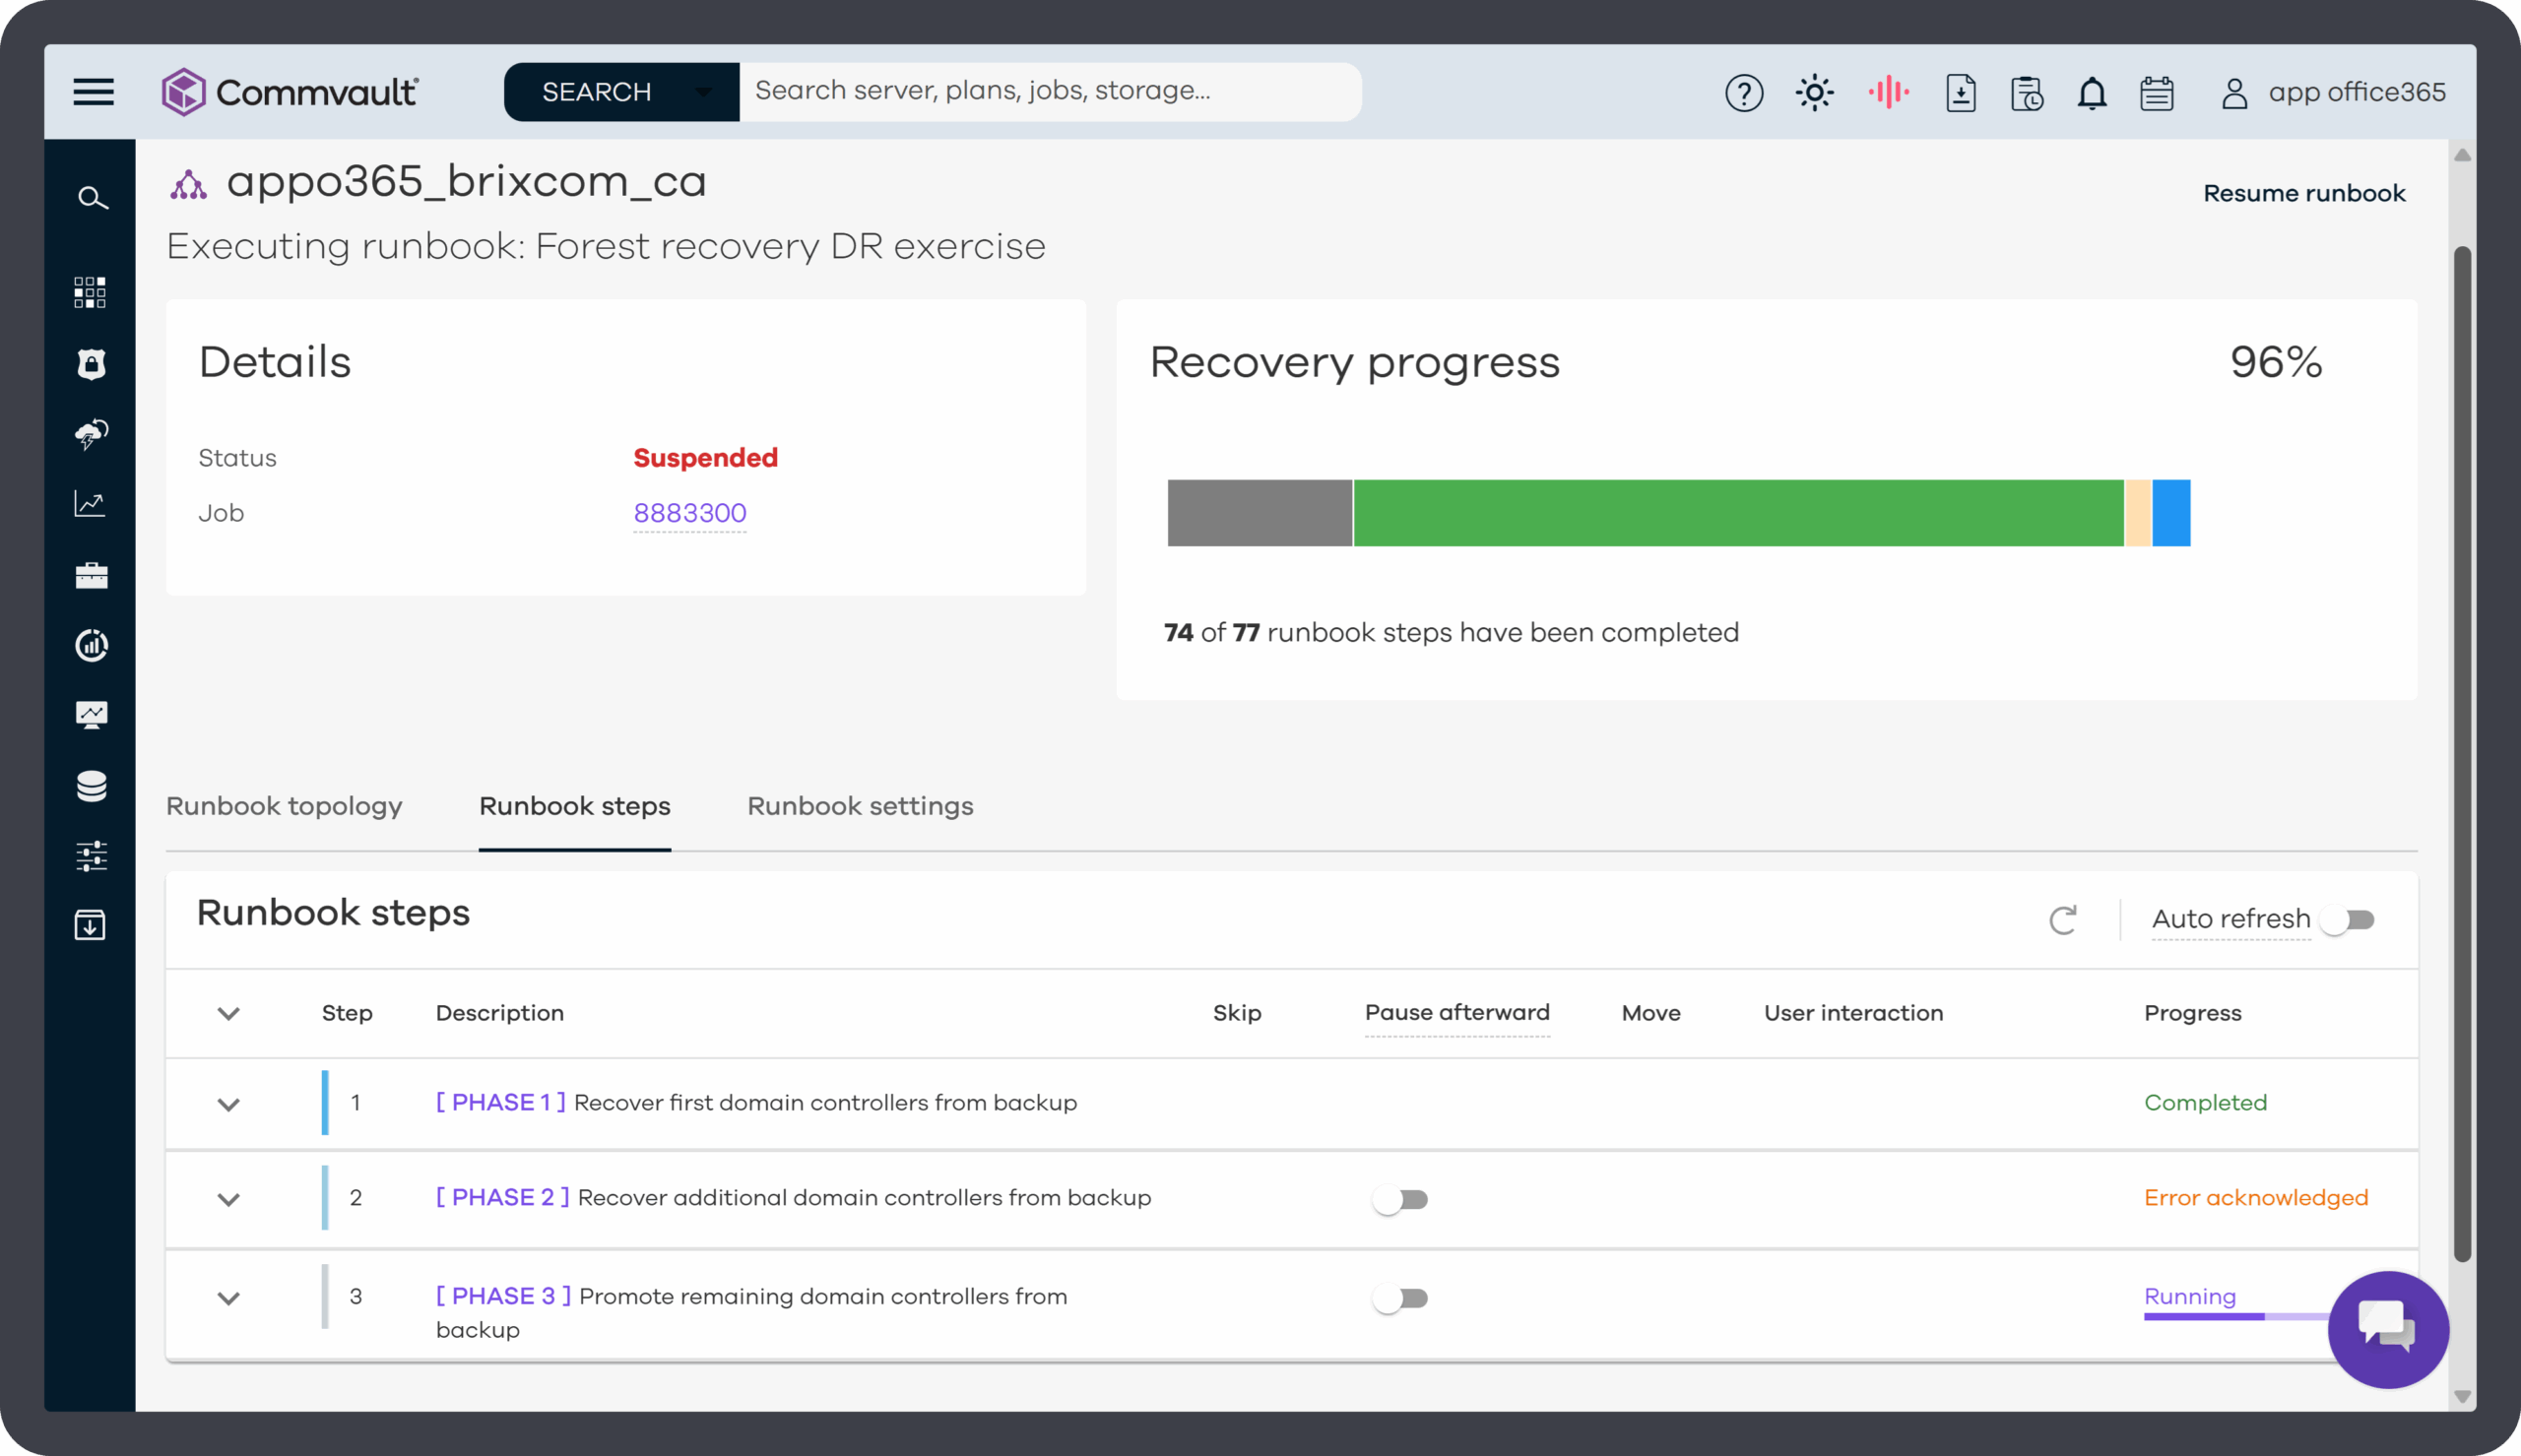Toggle Pause afterward for Phase 3

point(1400,1298)
